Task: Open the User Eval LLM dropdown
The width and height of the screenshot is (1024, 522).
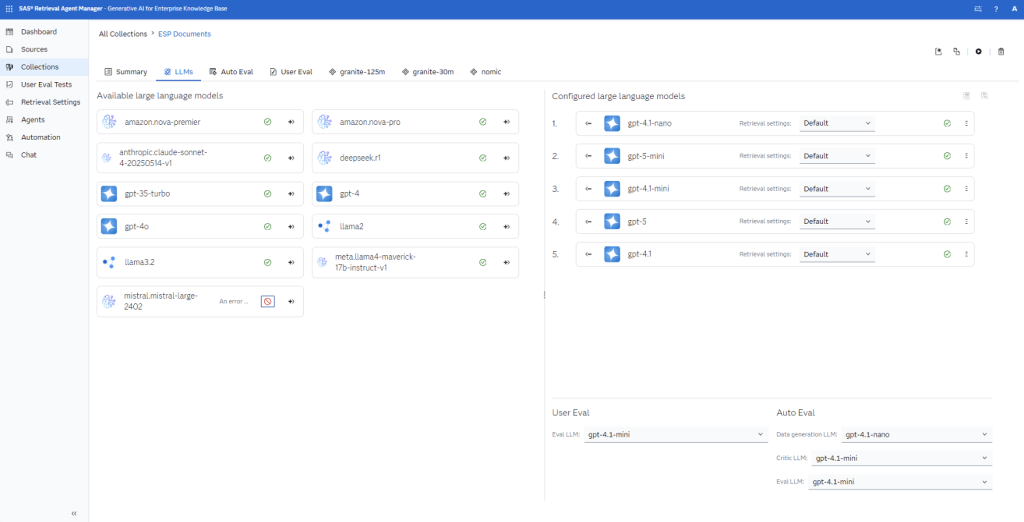Action: click(x=675, y=435)
